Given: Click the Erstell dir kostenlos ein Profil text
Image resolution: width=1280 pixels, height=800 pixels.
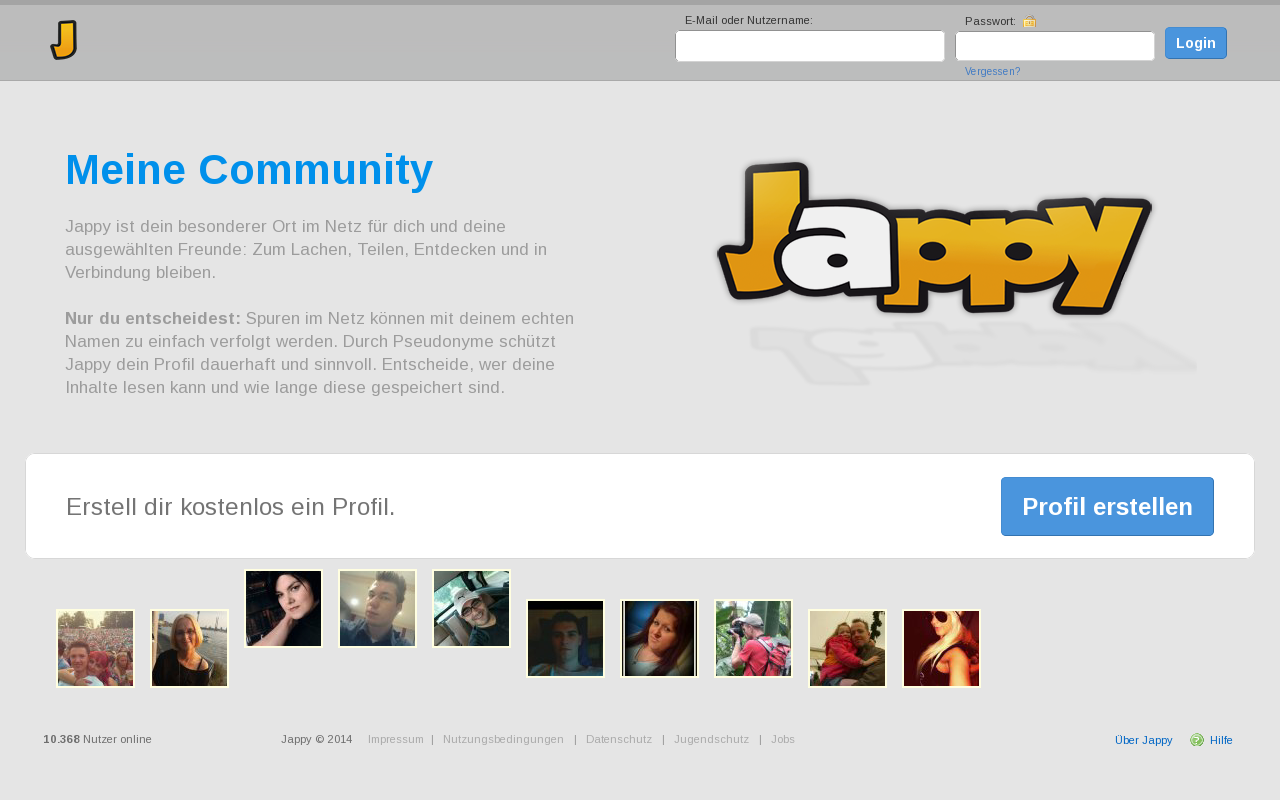Looking at the screenshot, I should (x=231, y=507).
